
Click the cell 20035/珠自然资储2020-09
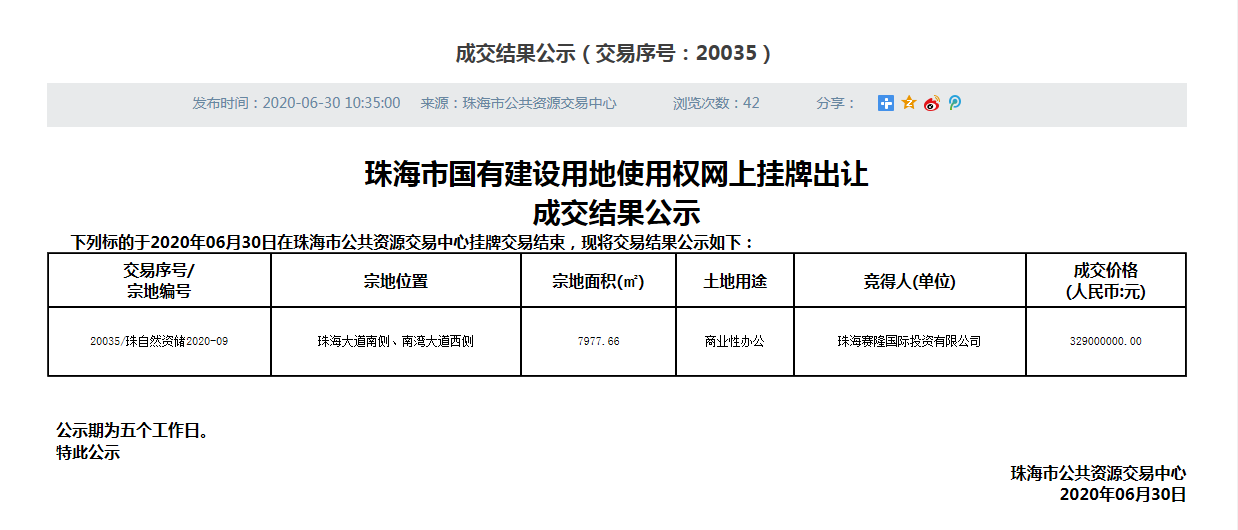[159, 342]
